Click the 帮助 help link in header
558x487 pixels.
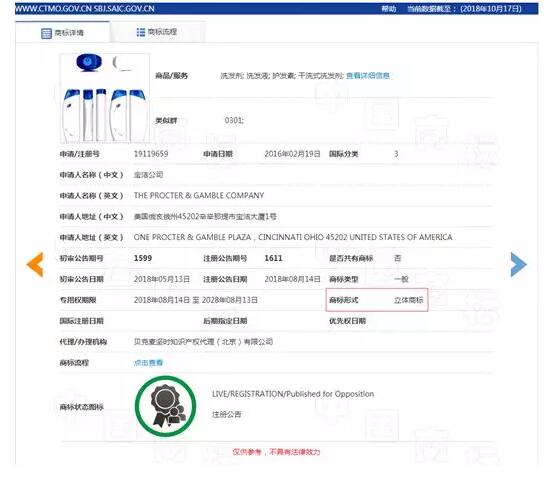(x=389, y=9)
